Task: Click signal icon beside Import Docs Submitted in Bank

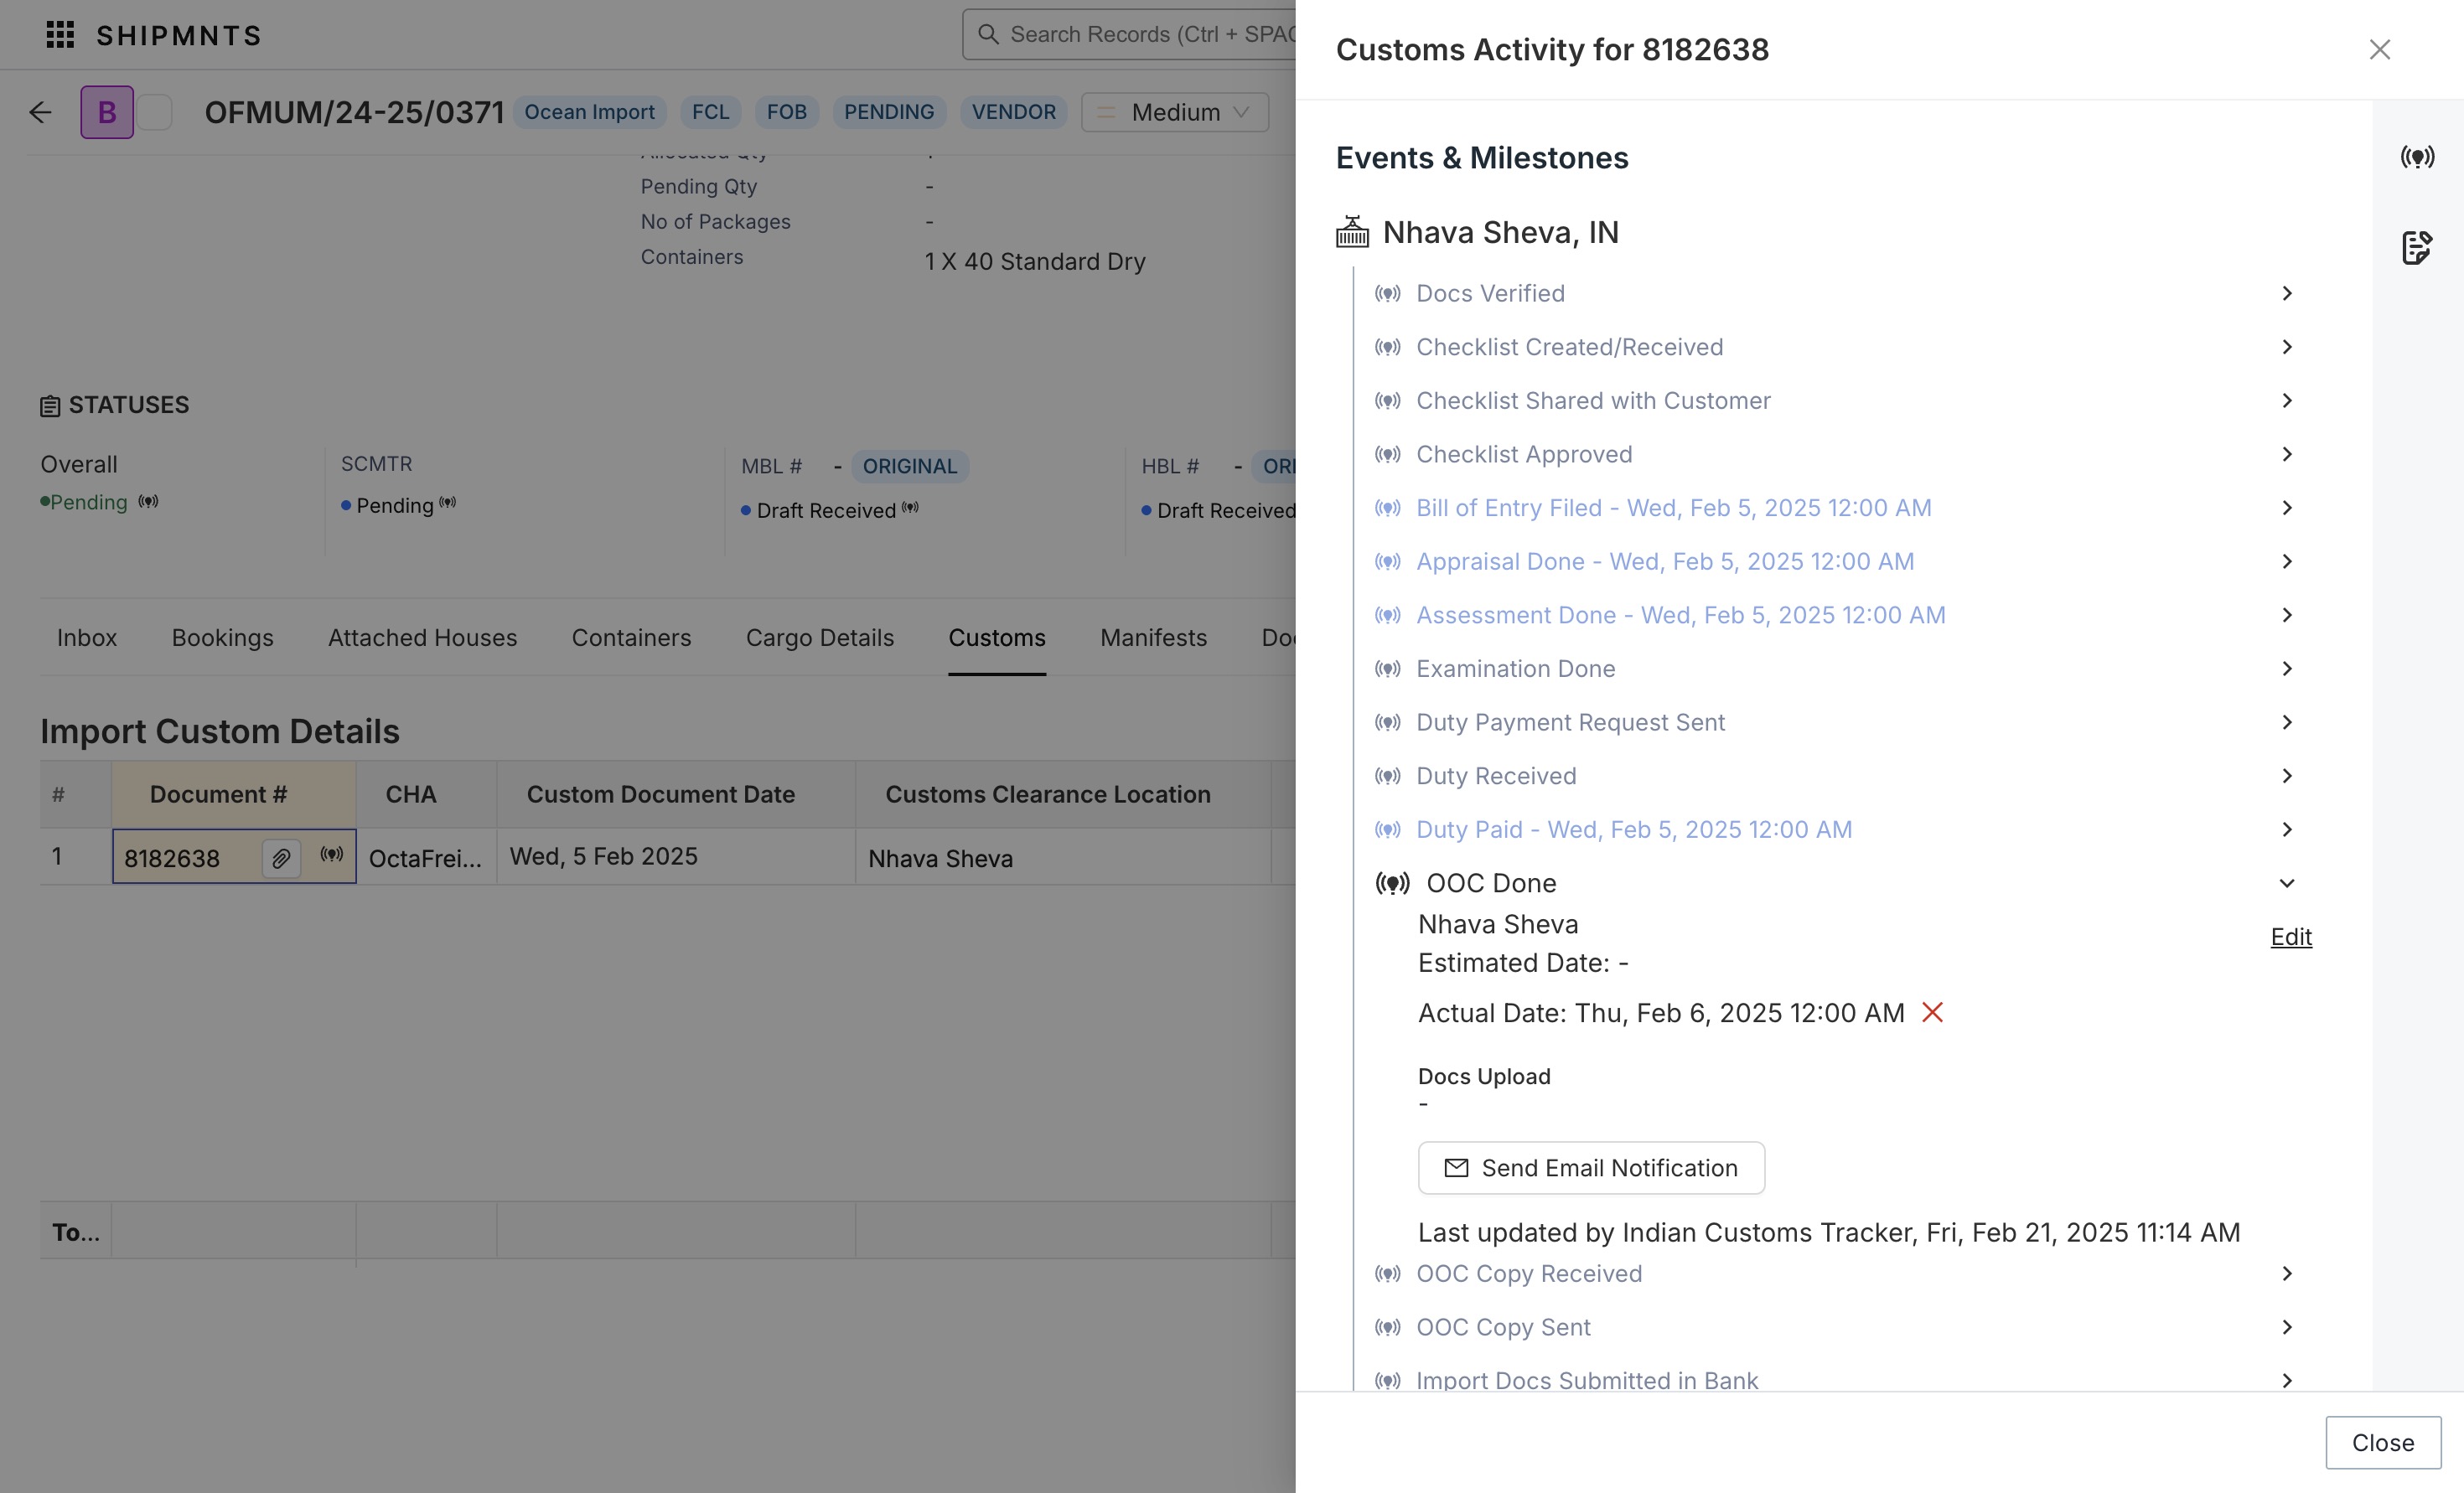Action: coord(1387,1380)
